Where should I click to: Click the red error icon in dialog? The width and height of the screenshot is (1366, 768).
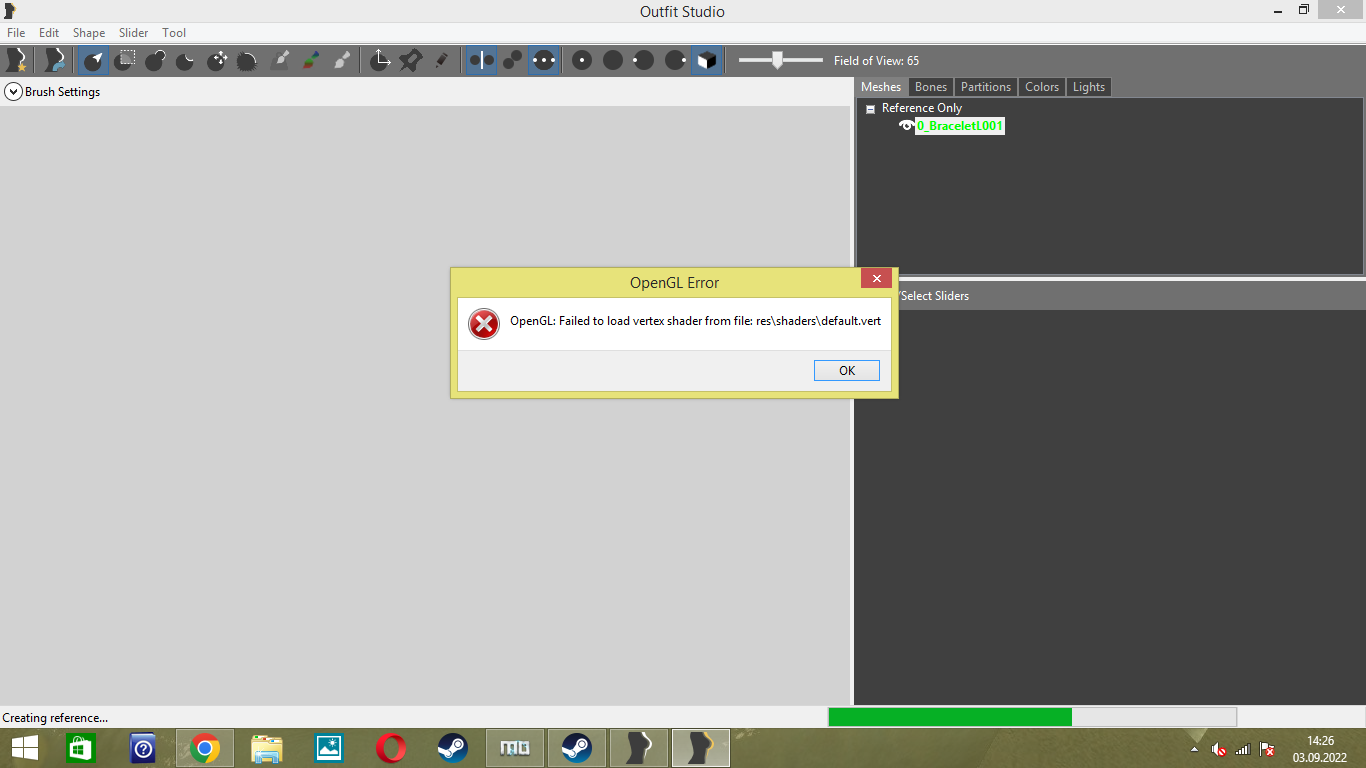[x=484, y=323]
